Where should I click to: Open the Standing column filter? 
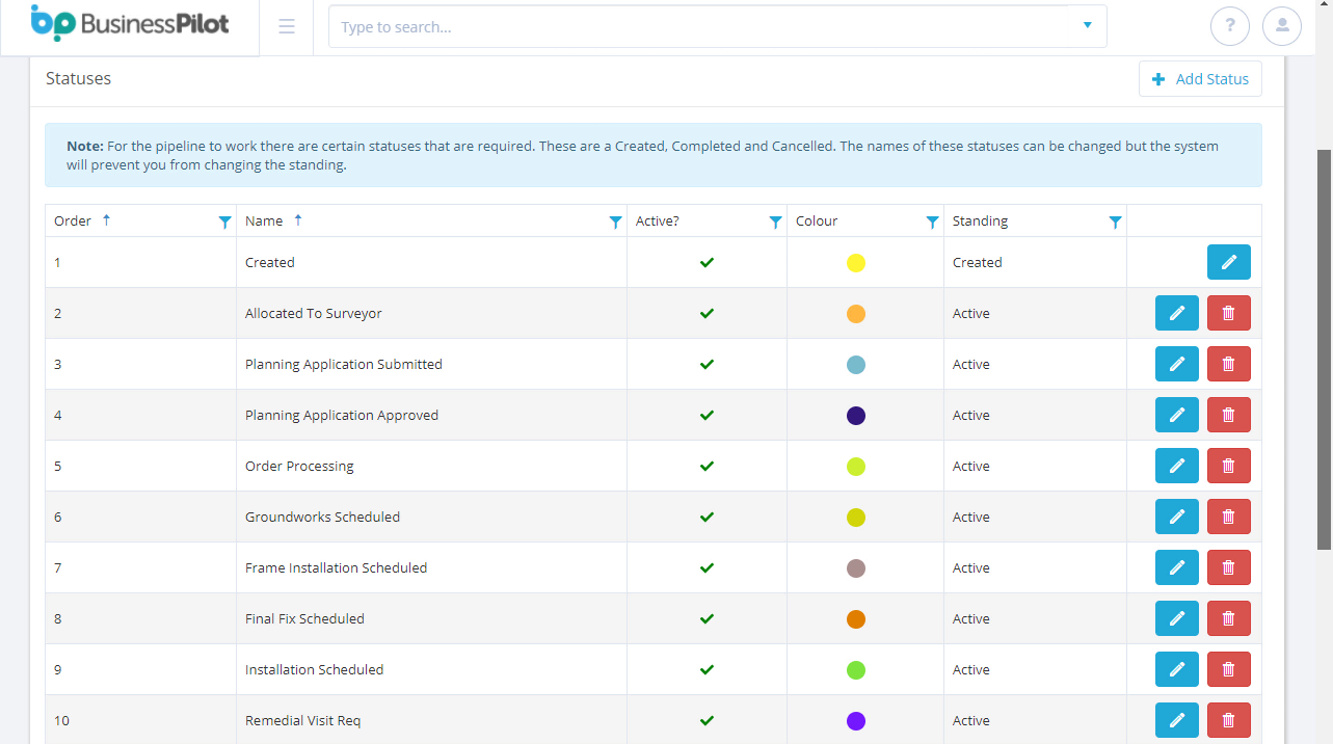(1115, 222)
